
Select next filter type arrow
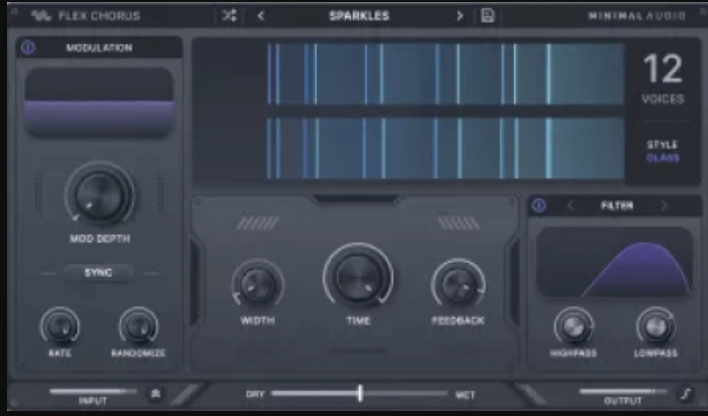[664, 206]
